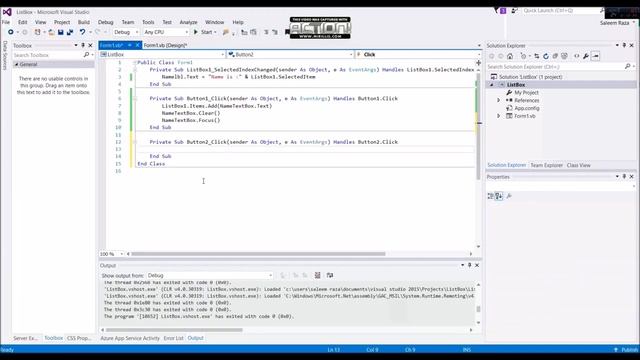640x360 pixels.
Task: Click the Sync with Active Document icon
Action: point(537,56)
